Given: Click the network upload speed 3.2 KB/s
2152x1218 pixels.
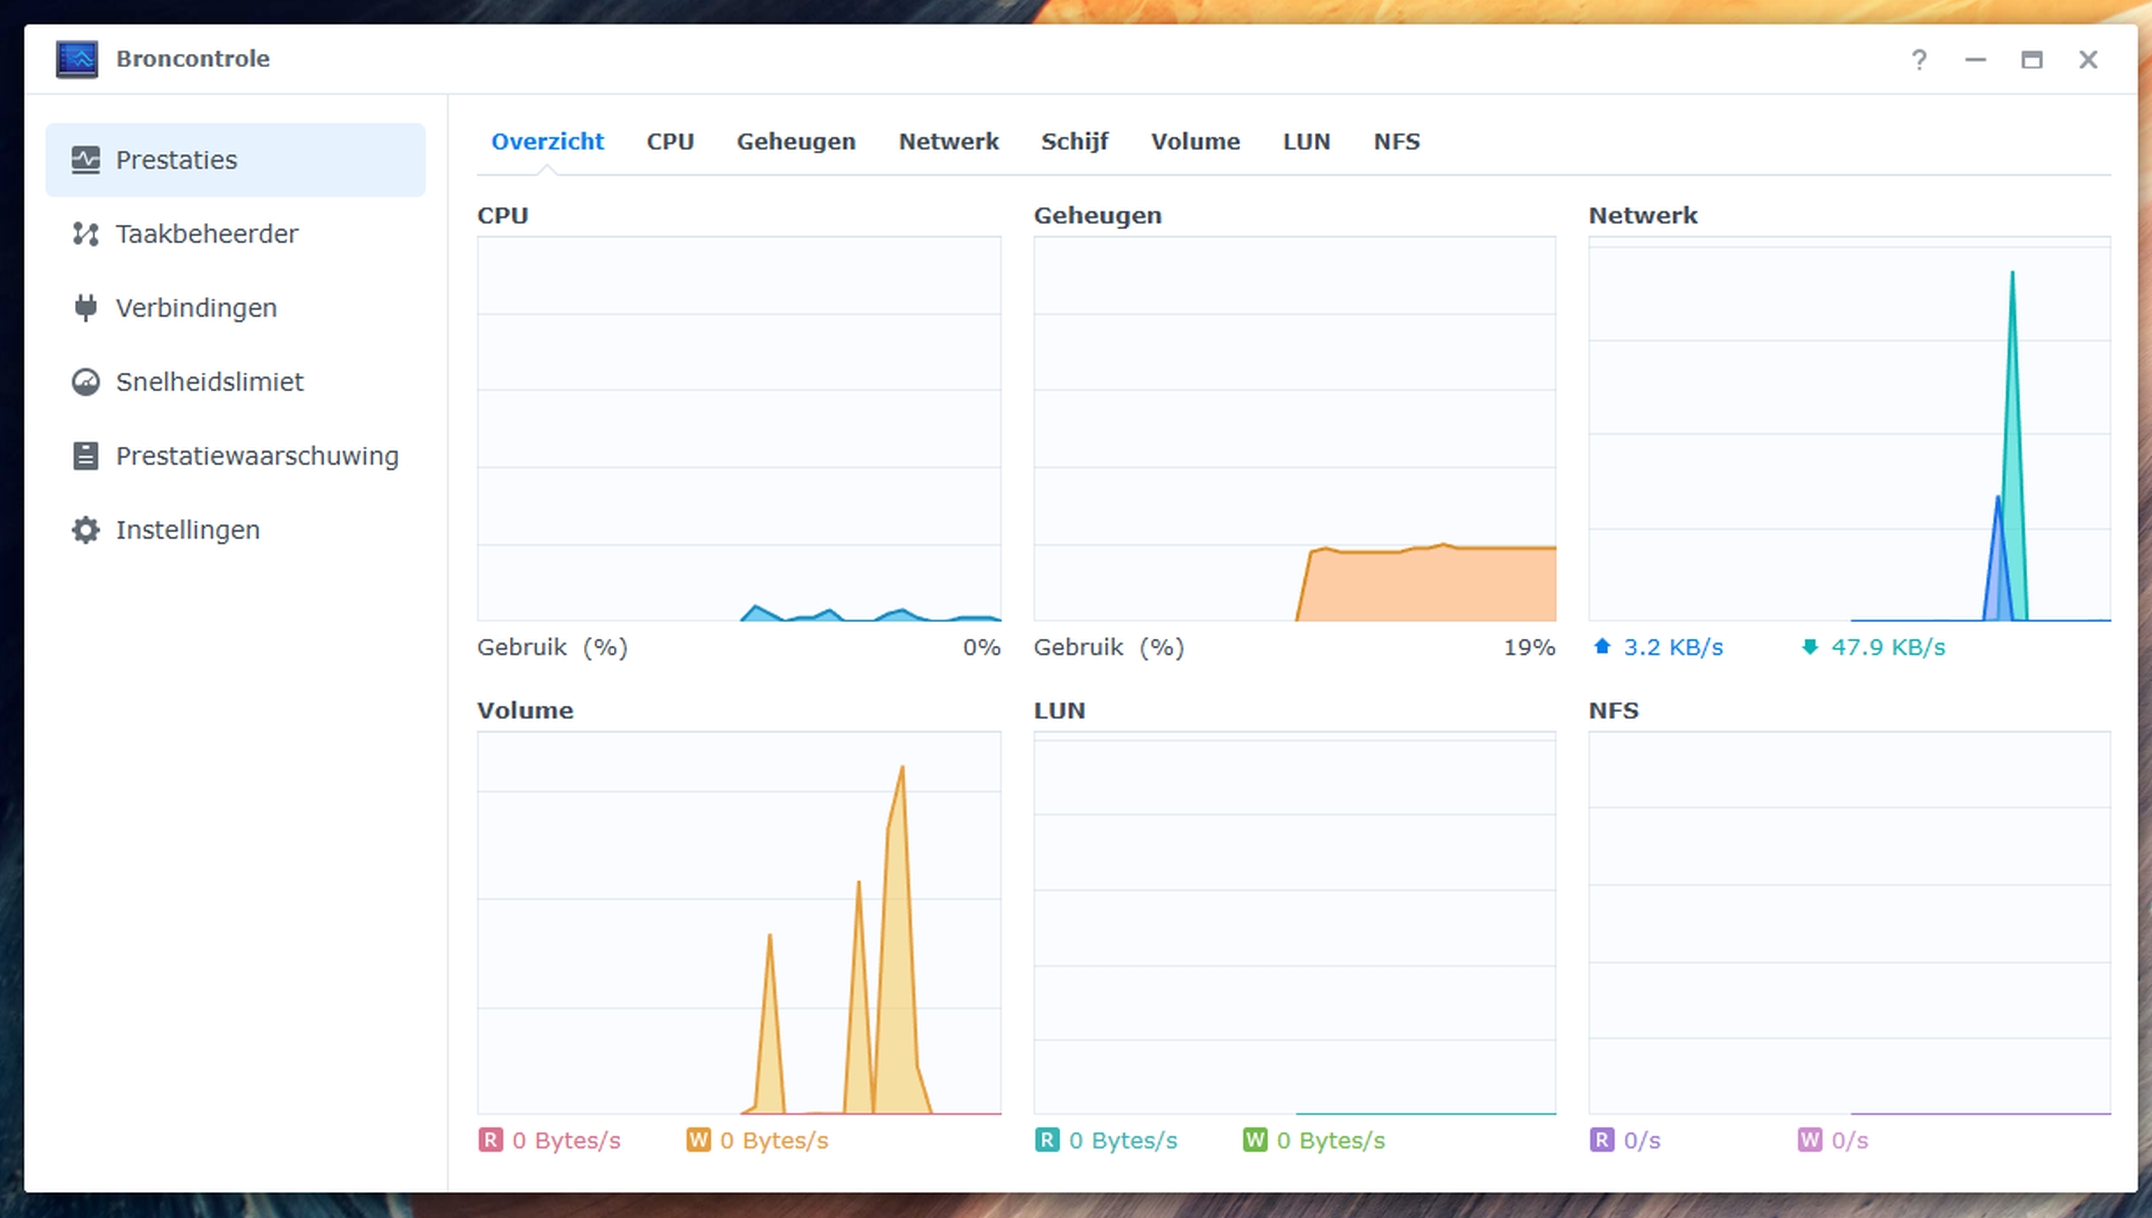Looking at the screenshot, I should [1672, 648].
